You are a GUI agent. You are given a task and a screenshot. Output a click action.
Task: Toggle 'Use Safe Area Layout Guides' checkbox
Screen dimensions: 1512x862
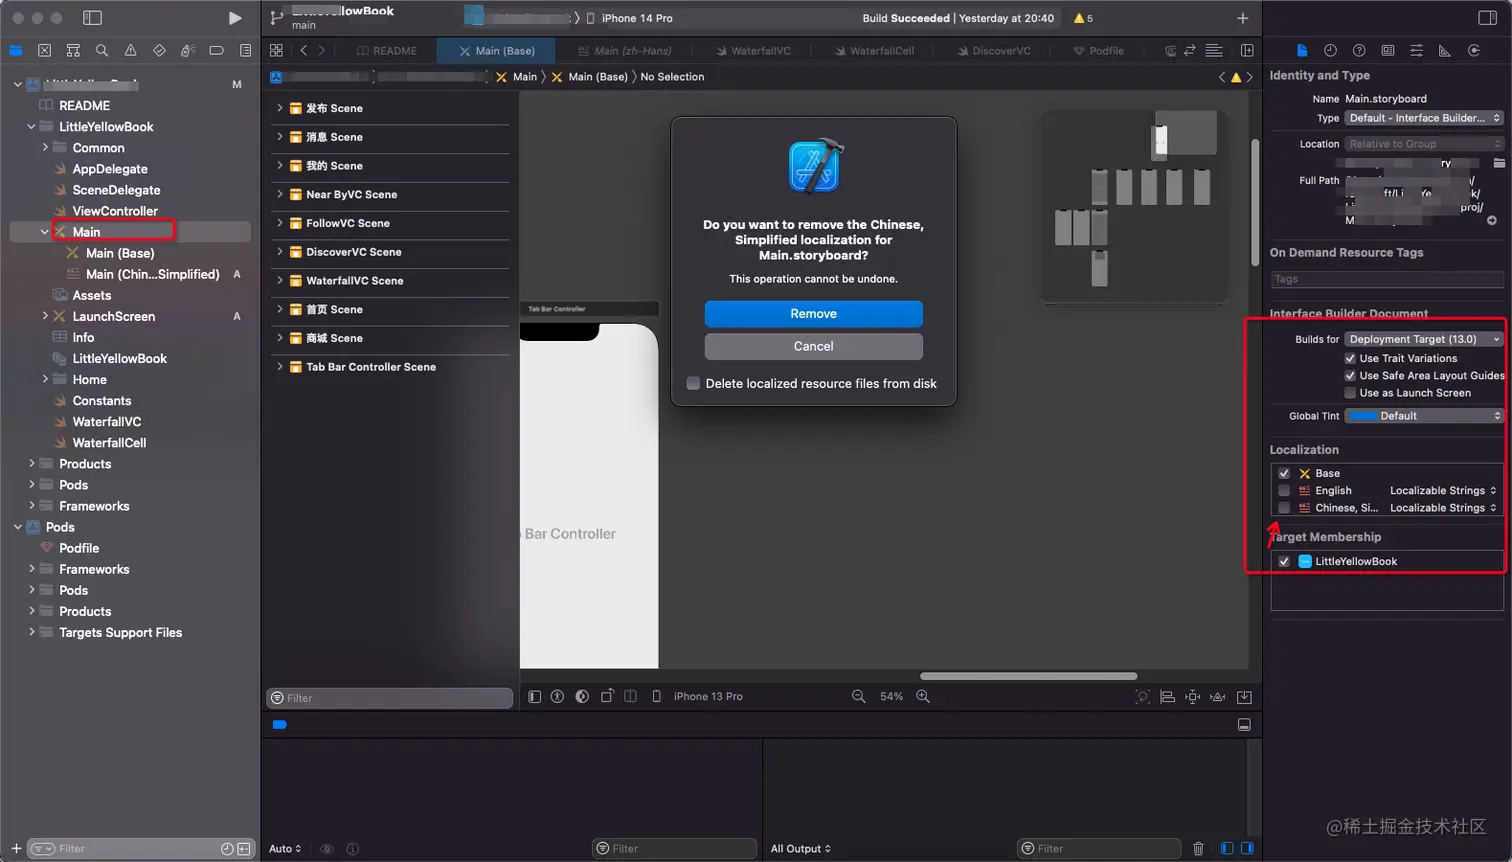pyautogui.click(x=1350, y=376)
